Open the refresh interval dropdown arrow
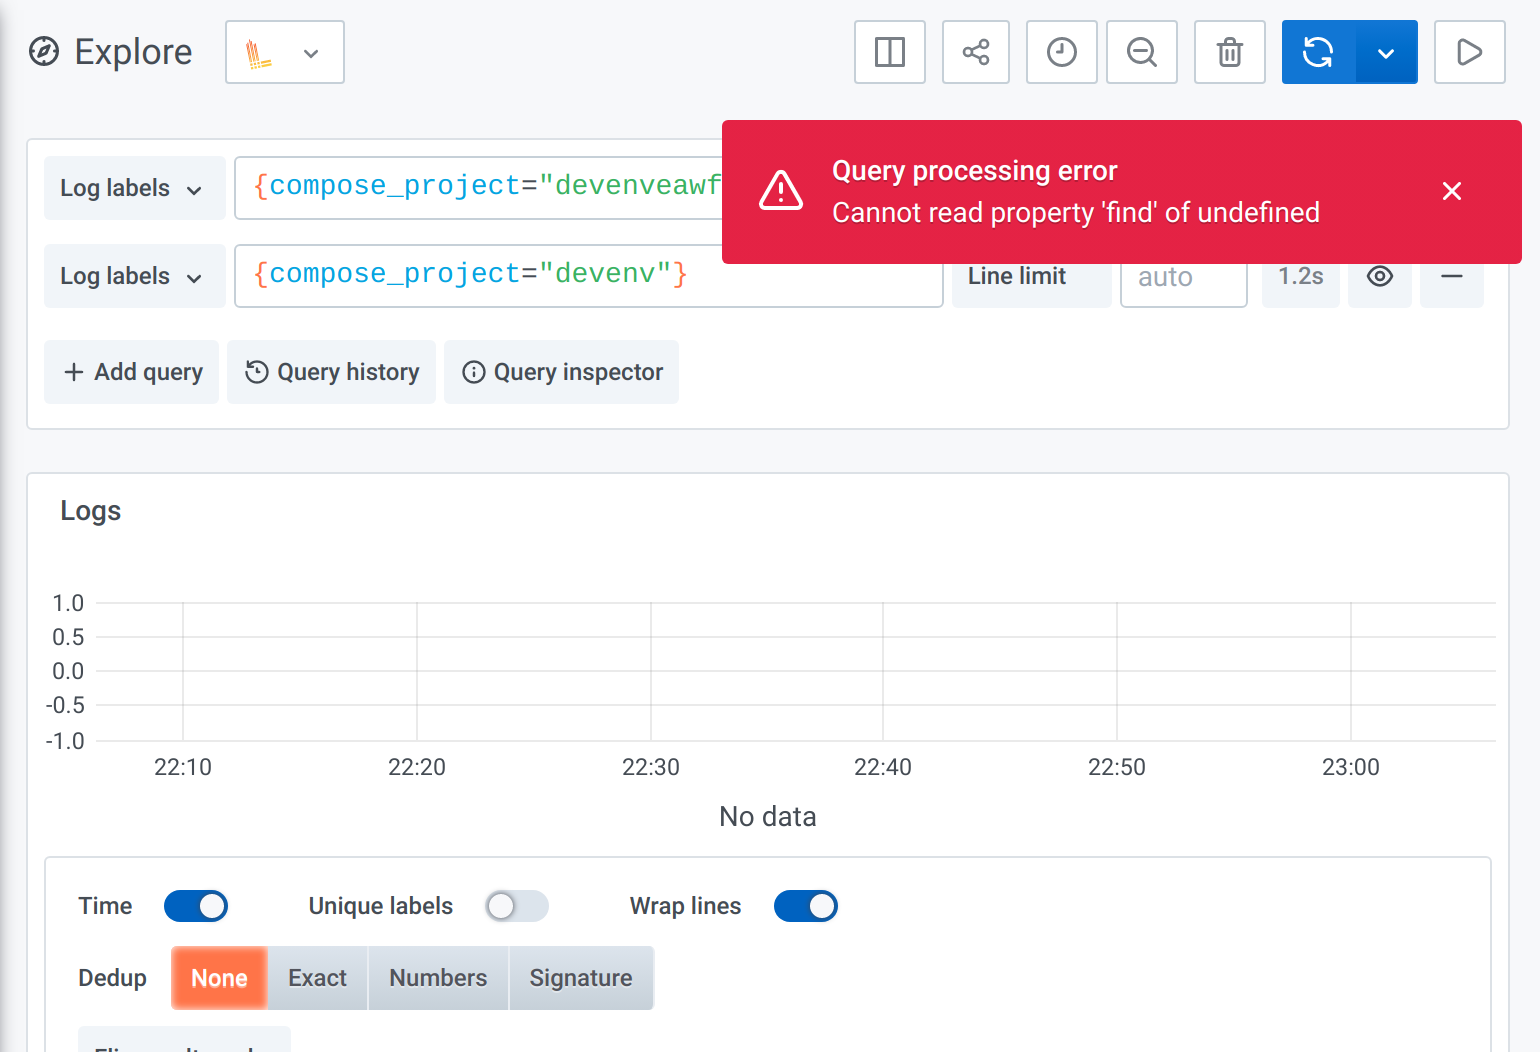The height and width of the screenshot is (1052, 1540). tap(1386, 52)
